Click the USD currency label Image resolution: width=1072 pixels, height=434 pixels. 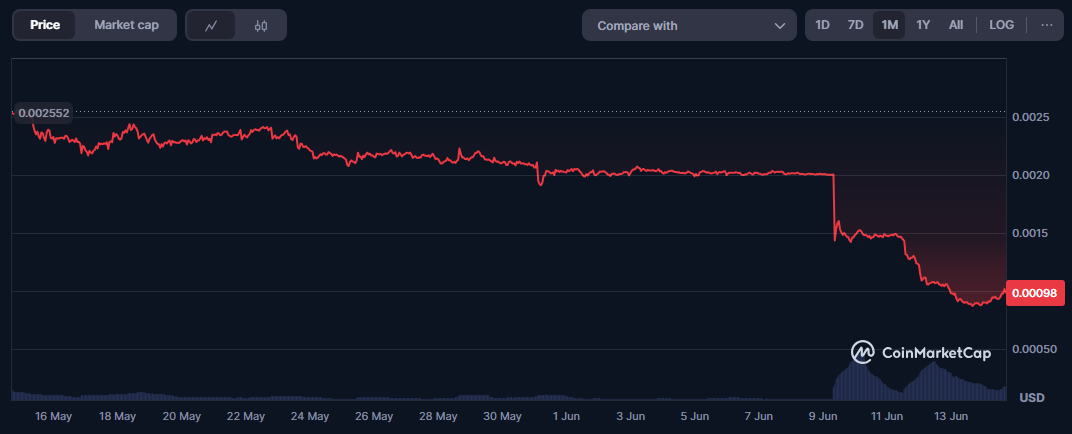[x=1032, y=398]
